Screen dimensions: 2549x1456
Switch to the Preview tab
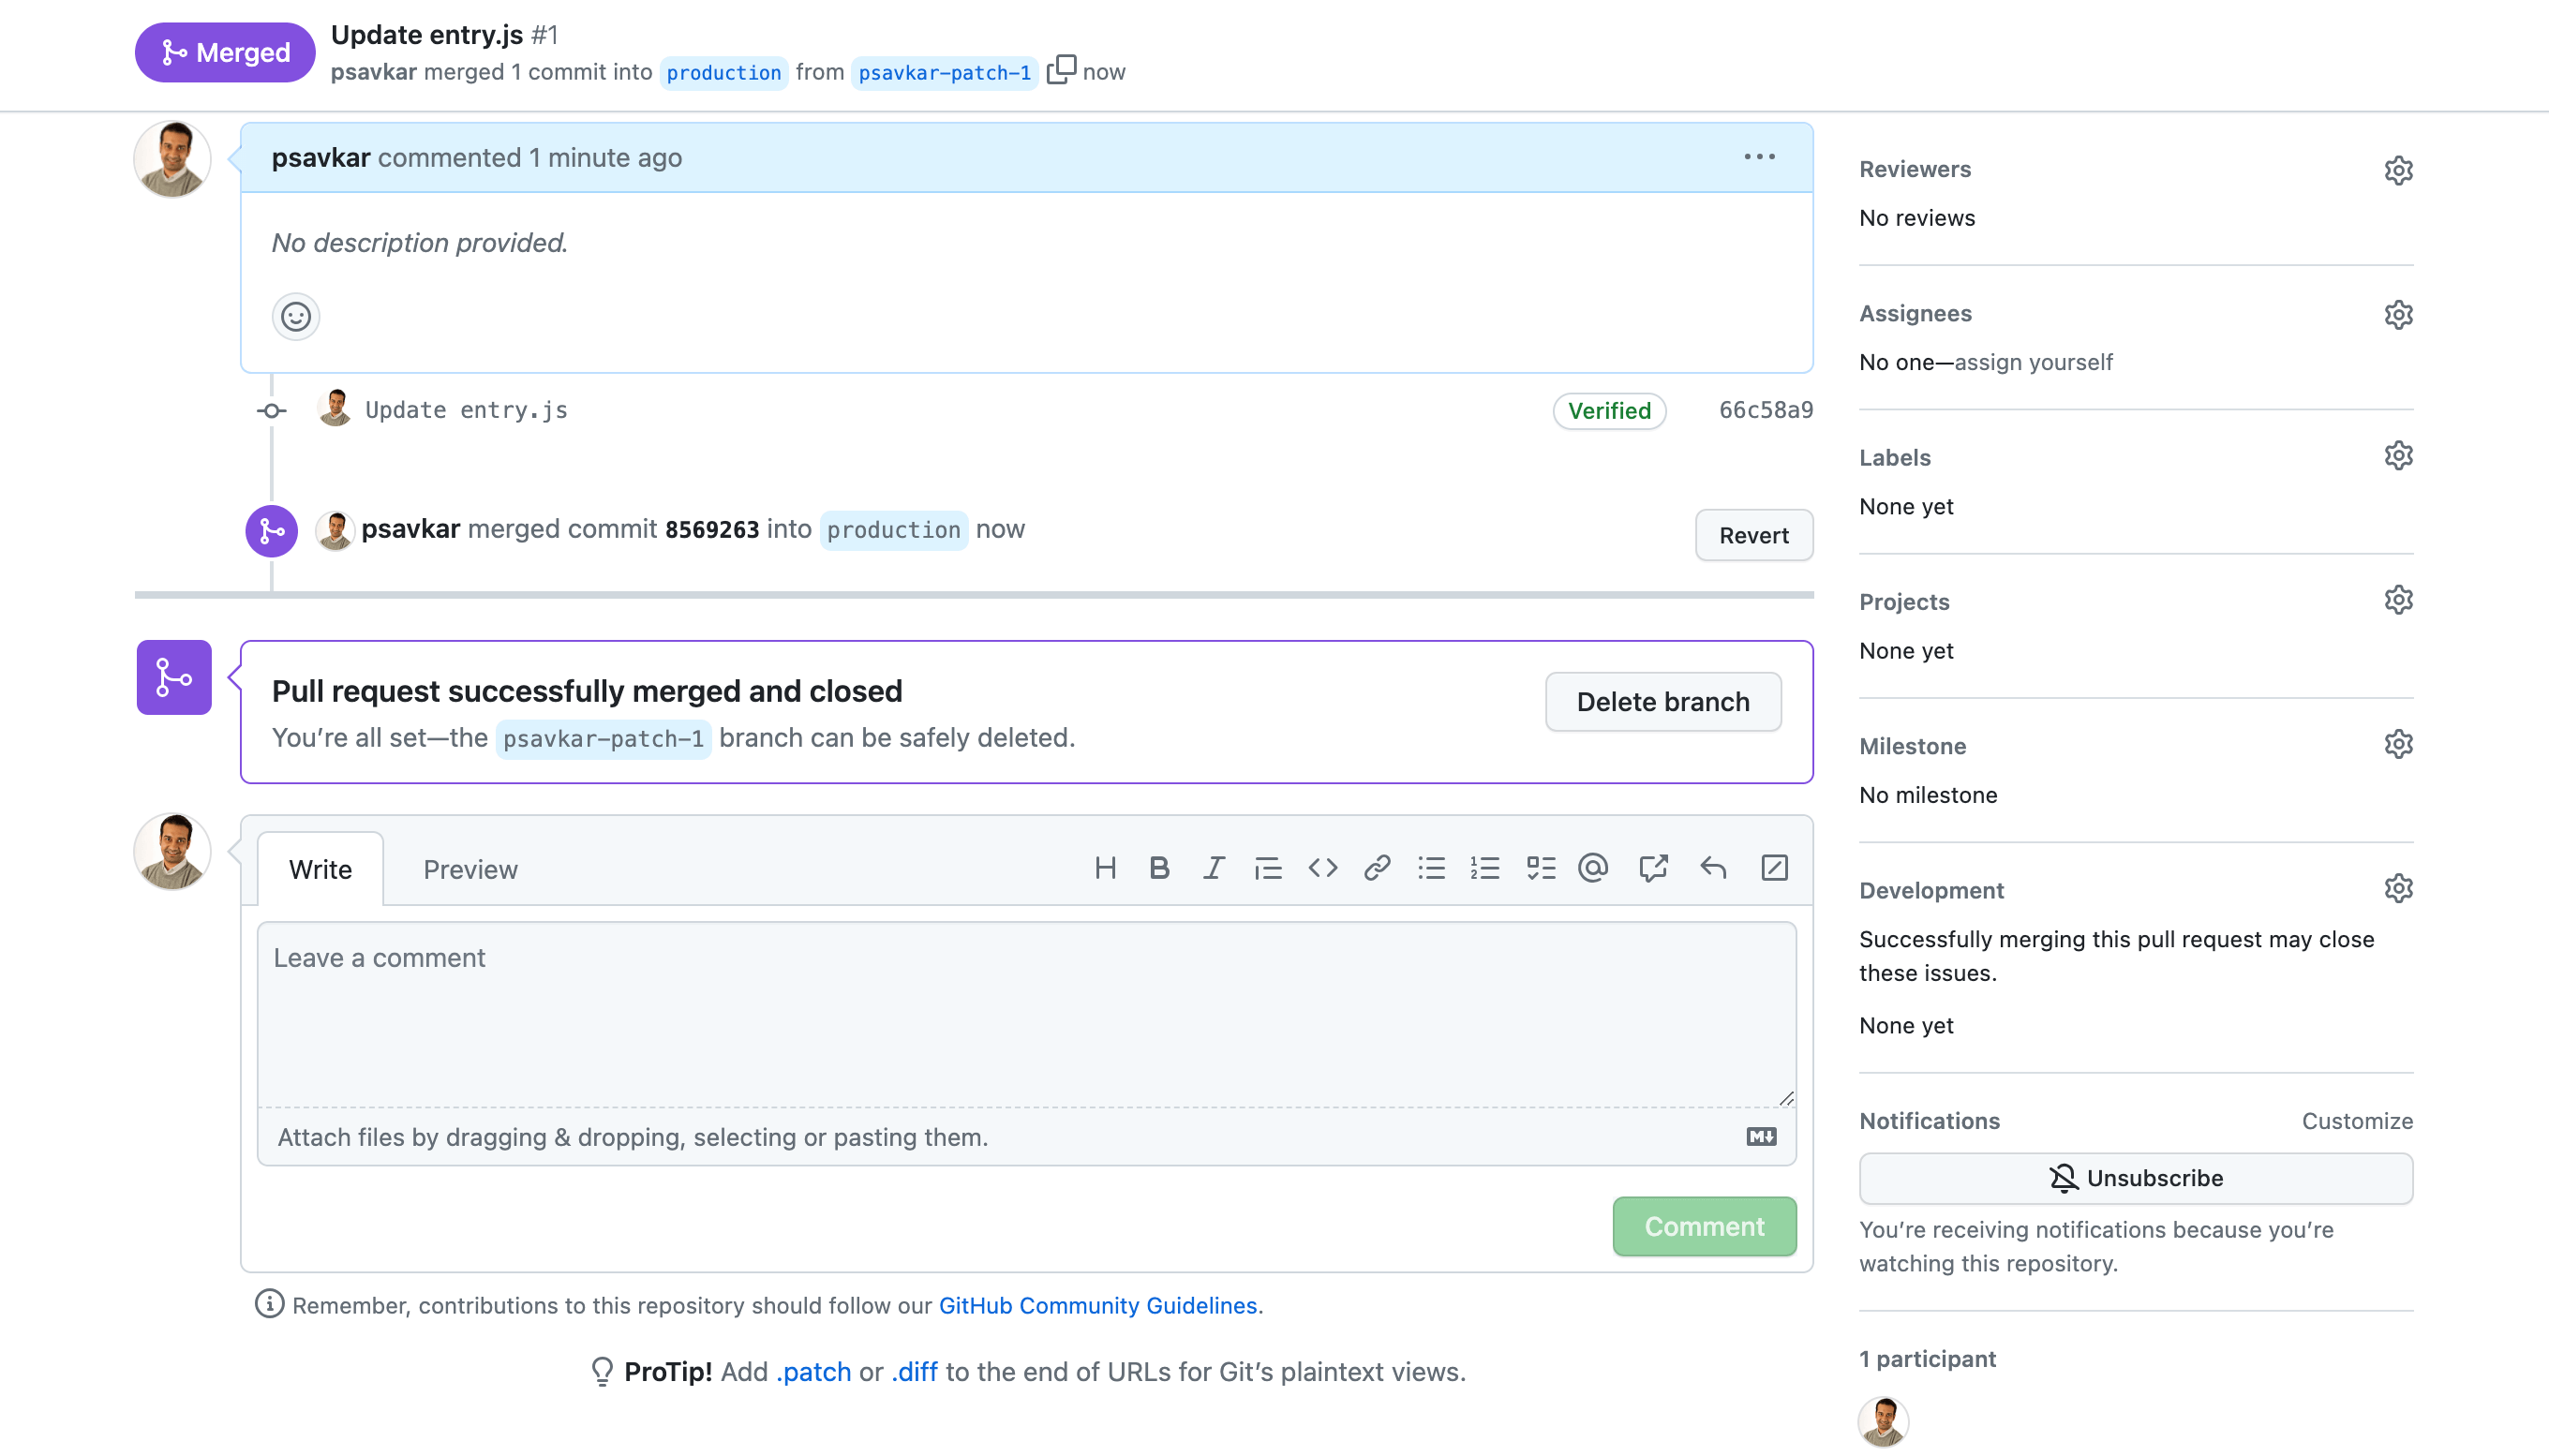pyautogui.click(x=470, y=869)
